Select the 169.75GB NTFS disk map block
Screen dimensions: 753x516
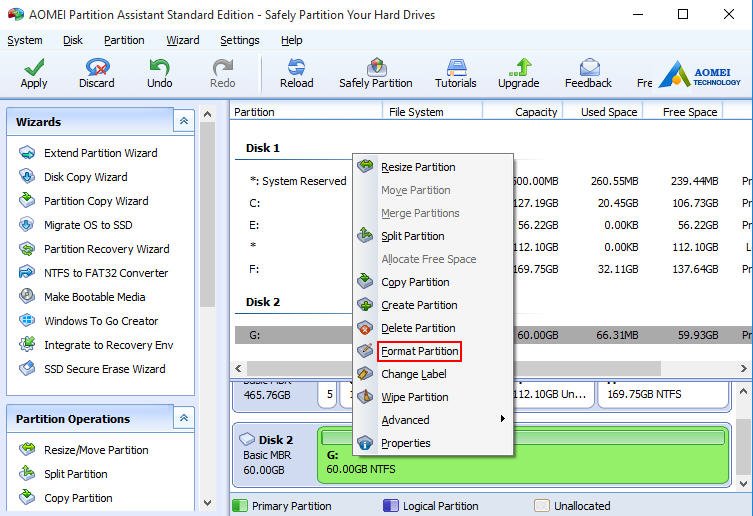click(663, 394)
